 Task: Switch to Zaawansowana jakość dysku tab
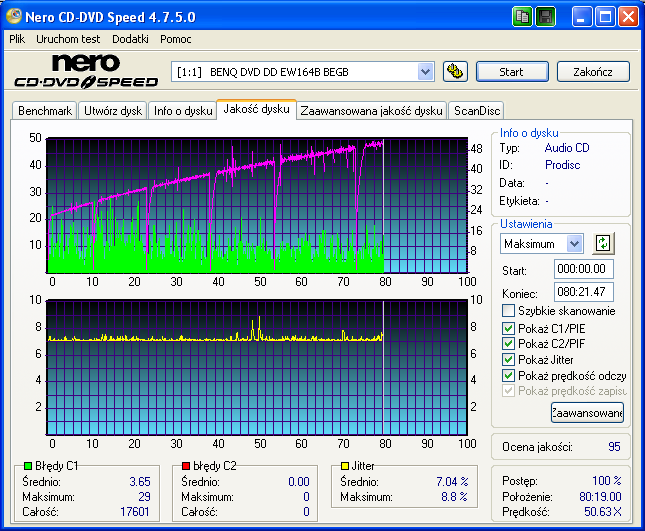click(371, 111)
